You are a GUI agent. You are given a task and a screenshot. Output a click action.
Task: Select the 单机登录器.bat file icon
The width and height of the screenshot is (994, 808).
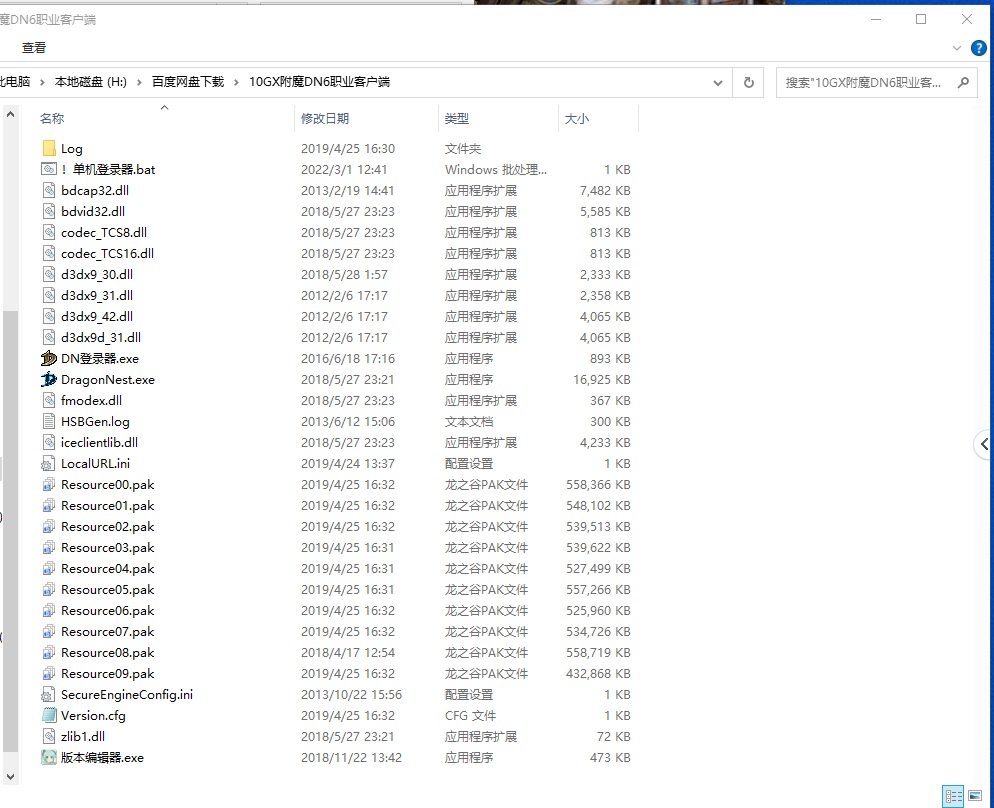point(49,169)
